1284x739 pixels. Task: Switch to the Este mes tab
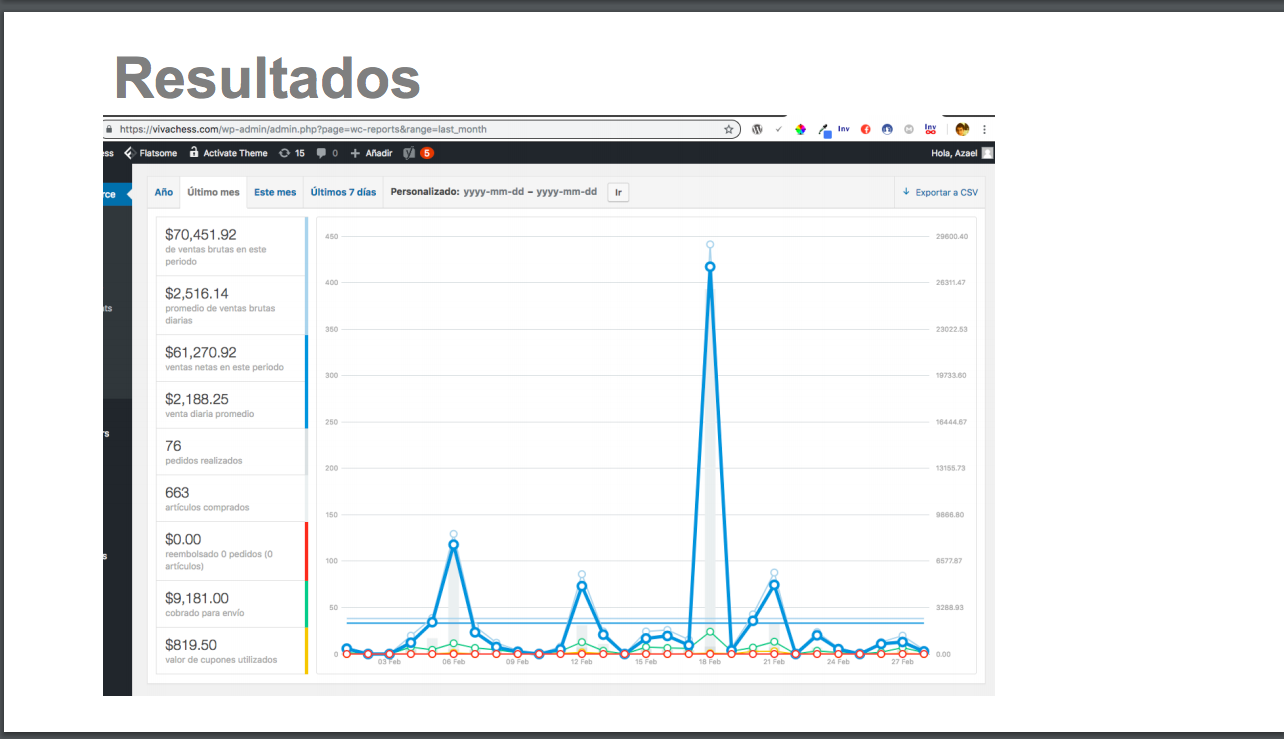click(x=274, y=191)
